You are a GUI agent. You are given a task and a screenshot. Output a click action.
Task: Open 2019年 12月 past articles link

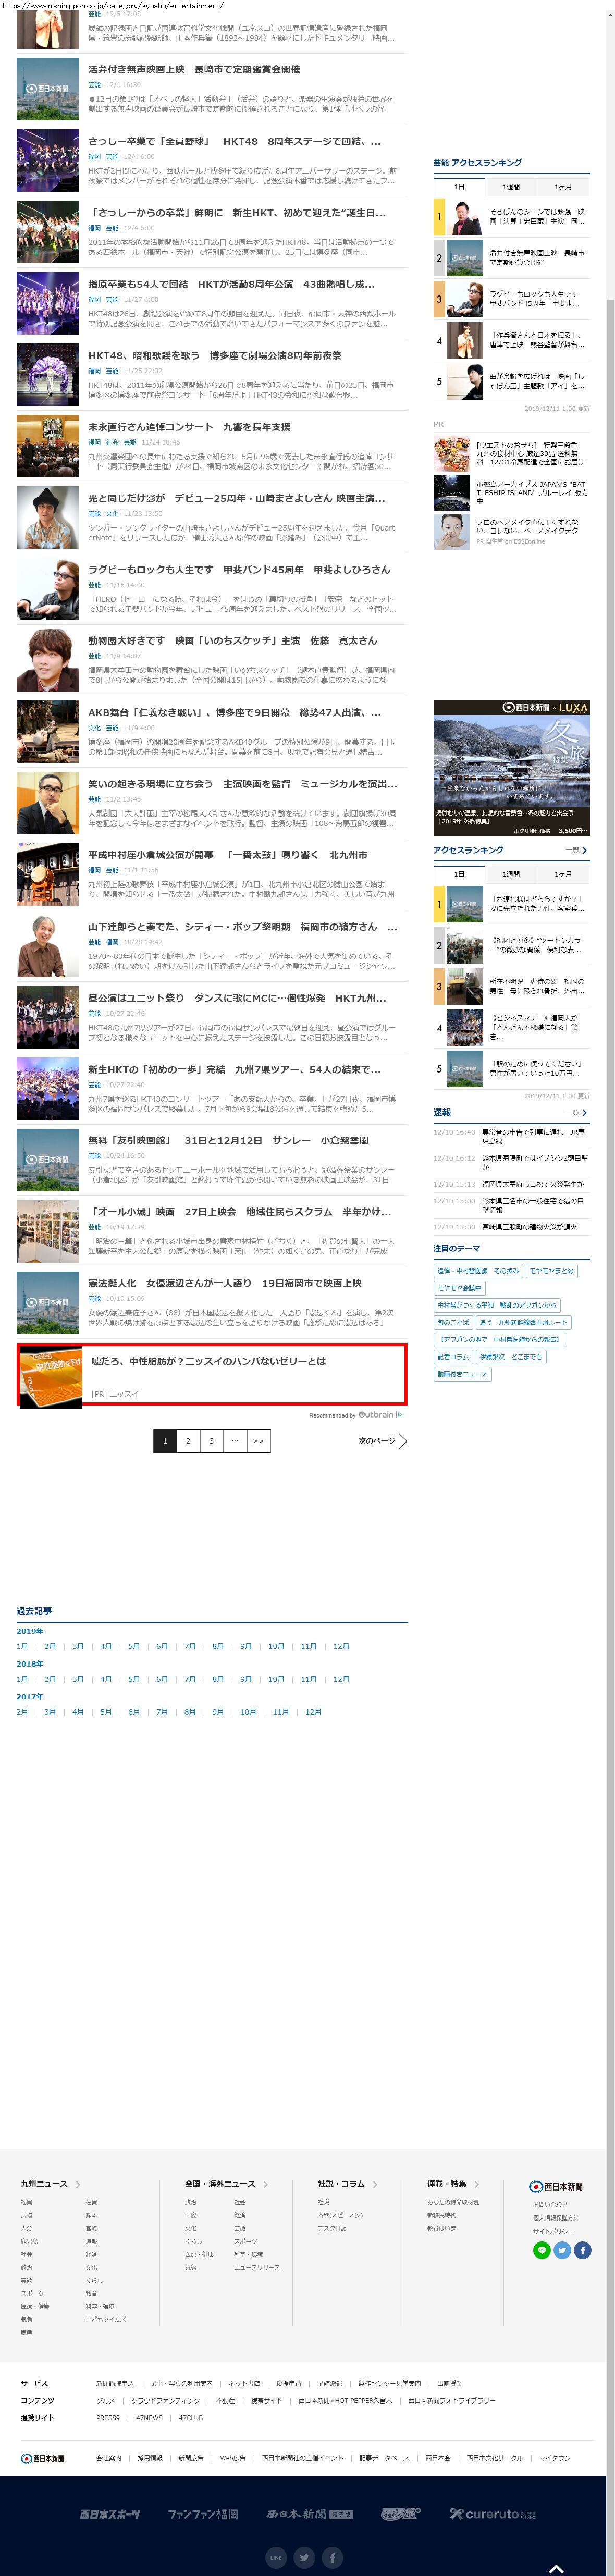(x=341, y=1646)
